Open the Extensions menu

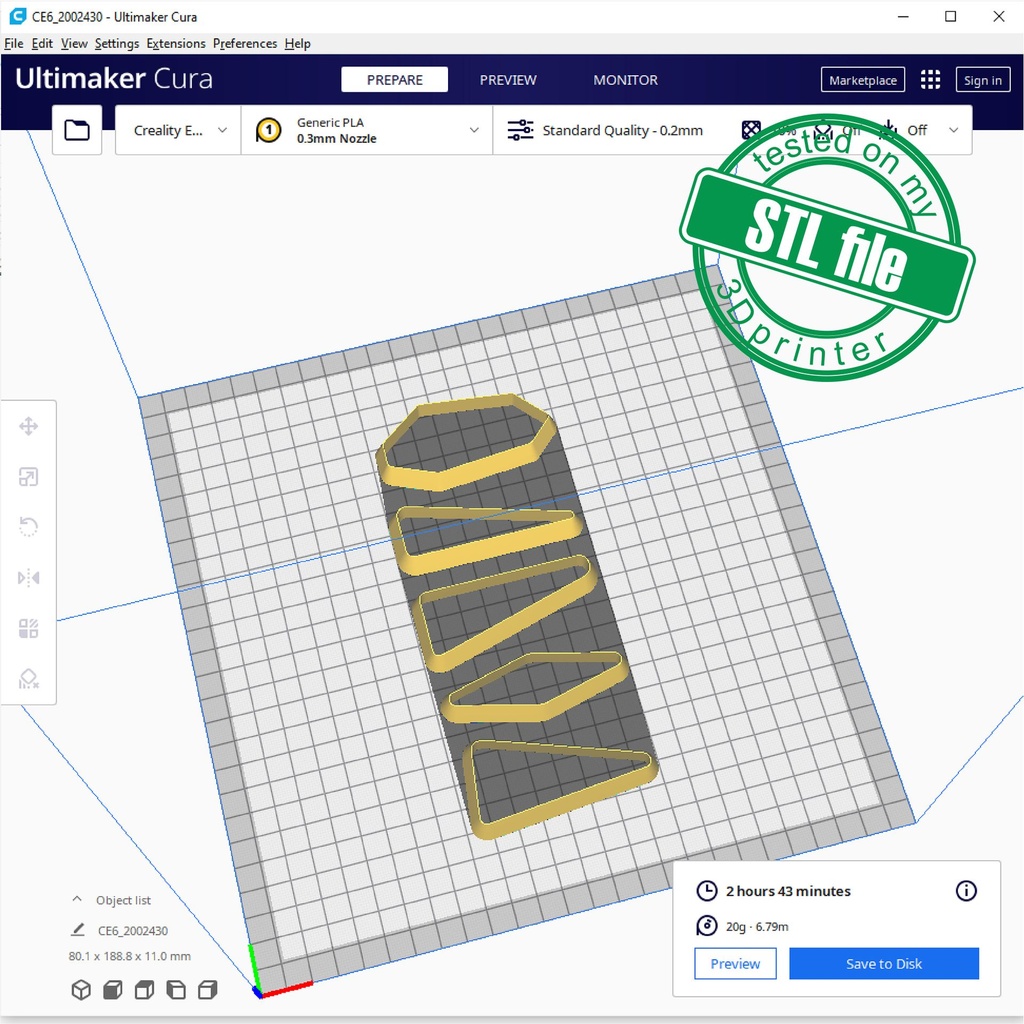tap(176, 44)
